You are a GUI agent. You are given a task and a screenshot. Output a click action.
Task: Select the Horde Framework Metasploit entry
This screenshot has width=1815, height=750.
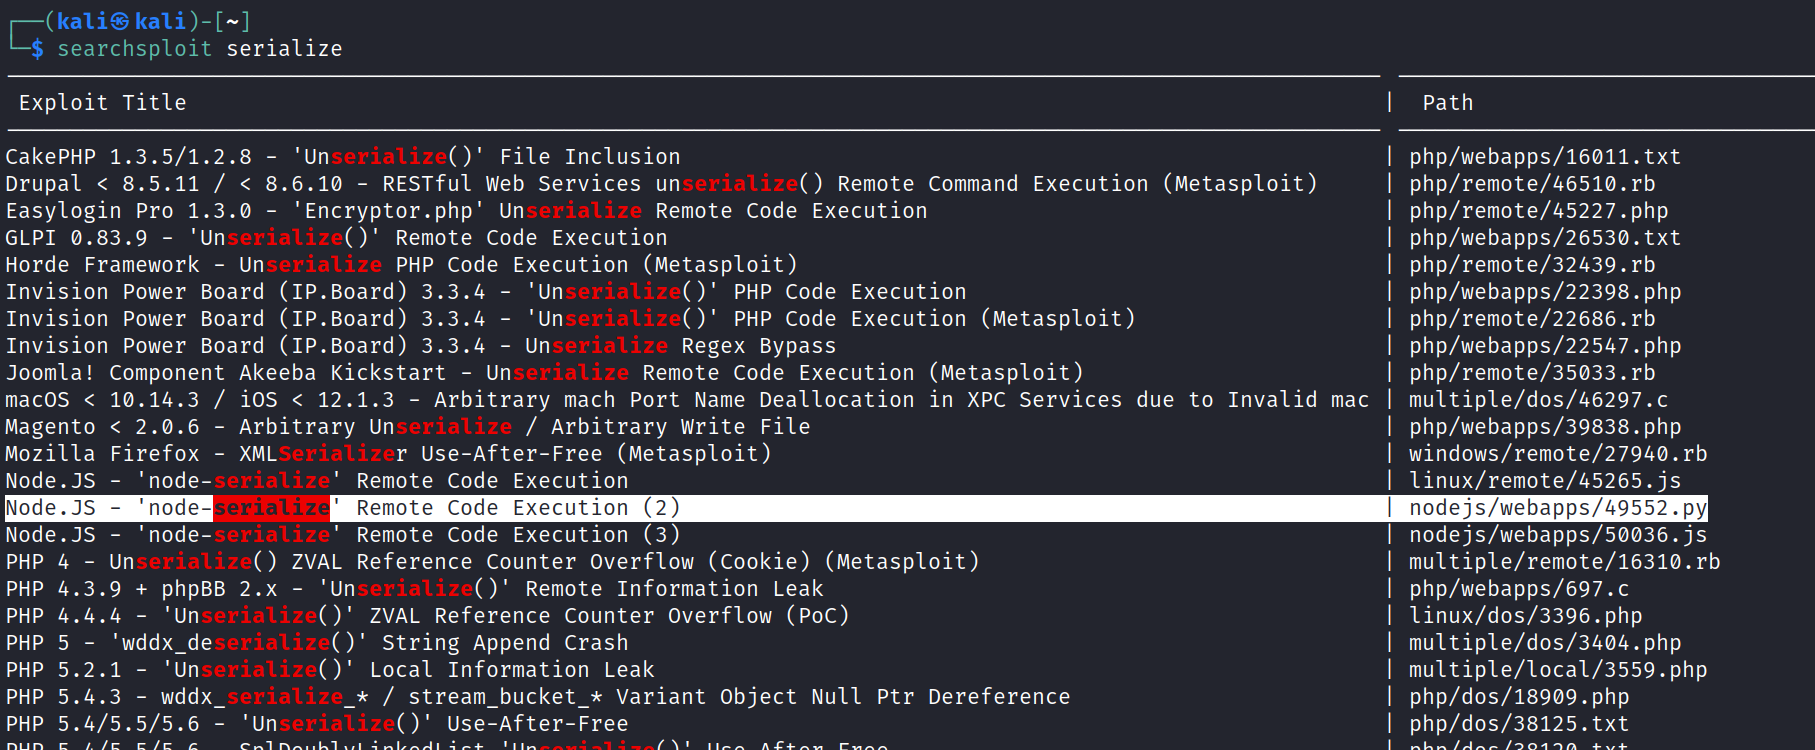(401, 265)
